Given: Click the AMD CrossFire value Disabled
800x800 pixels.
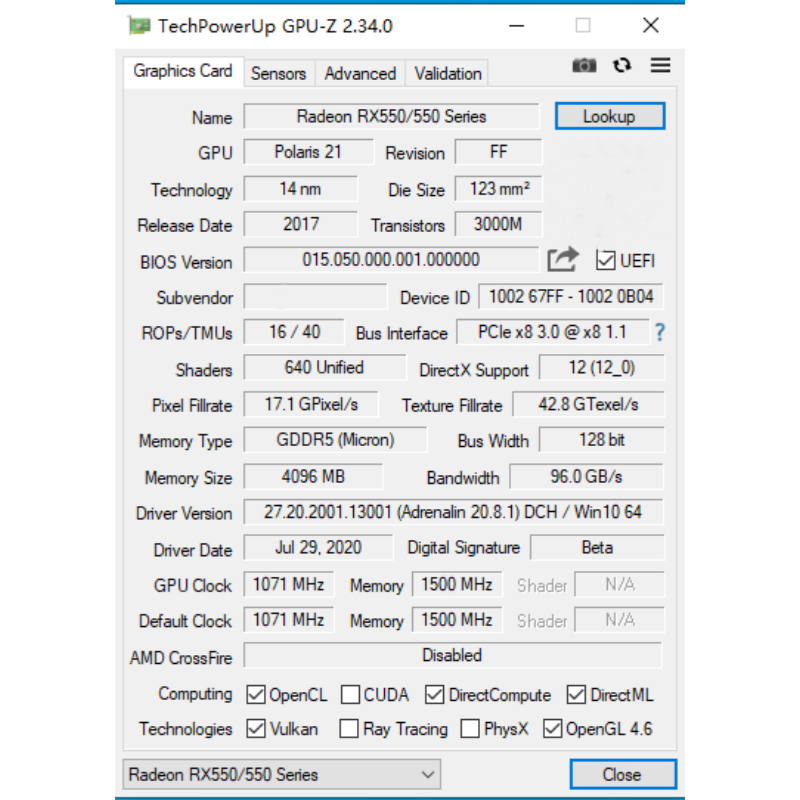Looking at the screenshot, I should [453, 655].
